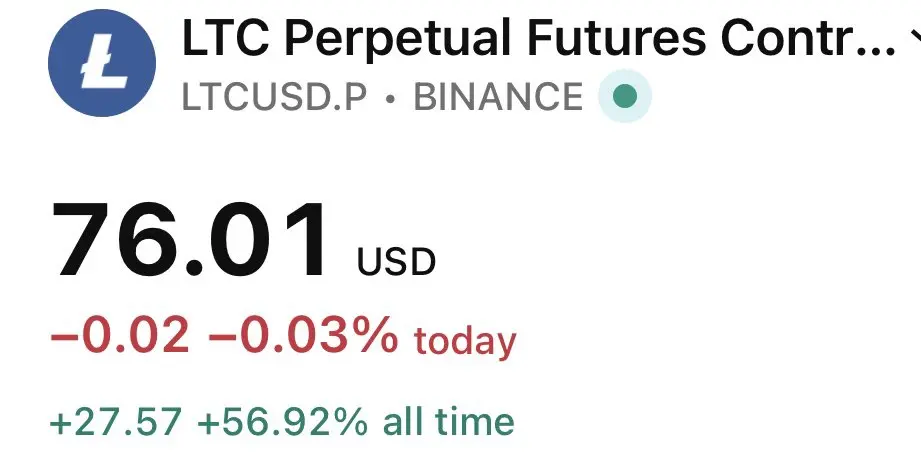Screen dimensions: 921x461
Task: Select the green all time label
Action: tap(449, 421)
